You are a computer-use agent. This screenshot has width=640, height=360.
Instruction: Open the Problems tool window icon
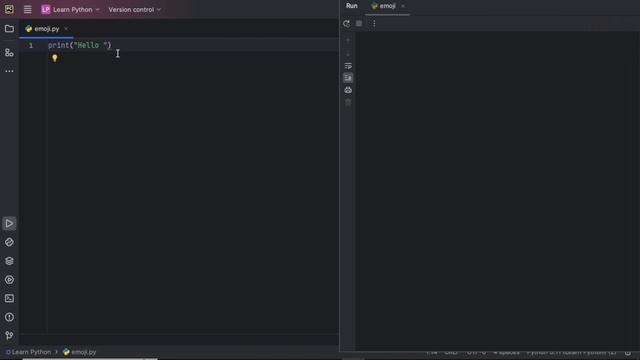click(9, 317)
